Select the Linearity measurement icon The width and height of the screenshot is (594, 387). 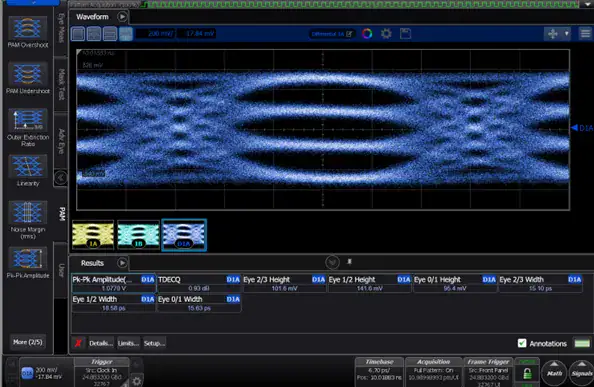[28, 170]
